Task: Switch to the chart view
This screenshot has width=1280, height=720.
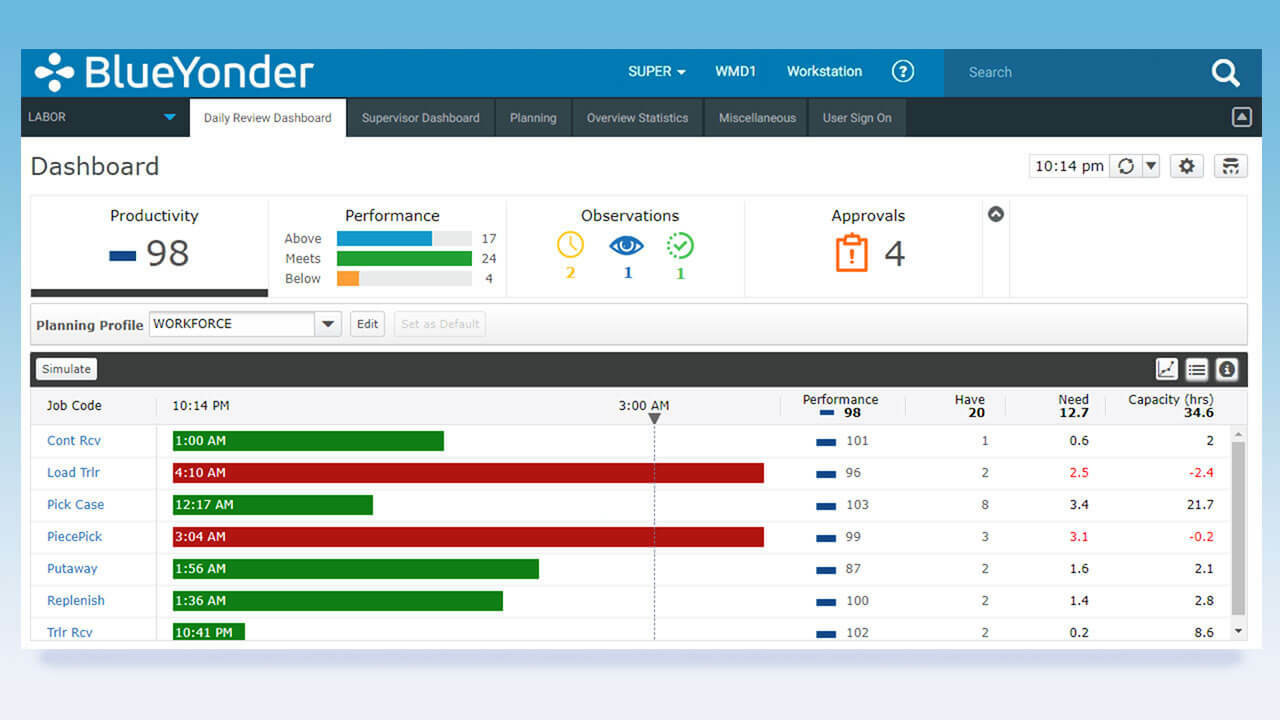Action: (x=1166, y=369)
